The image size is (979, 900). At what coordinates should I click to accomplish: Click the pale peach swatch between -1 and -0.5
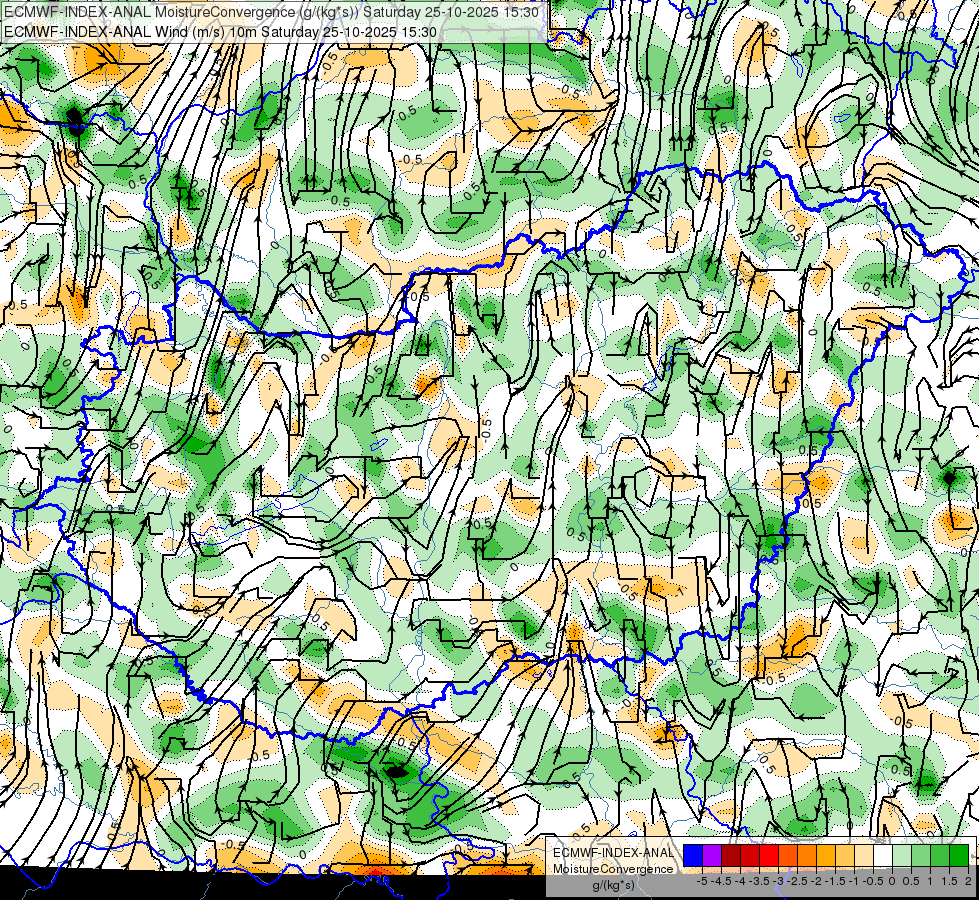tap(864, 856)
